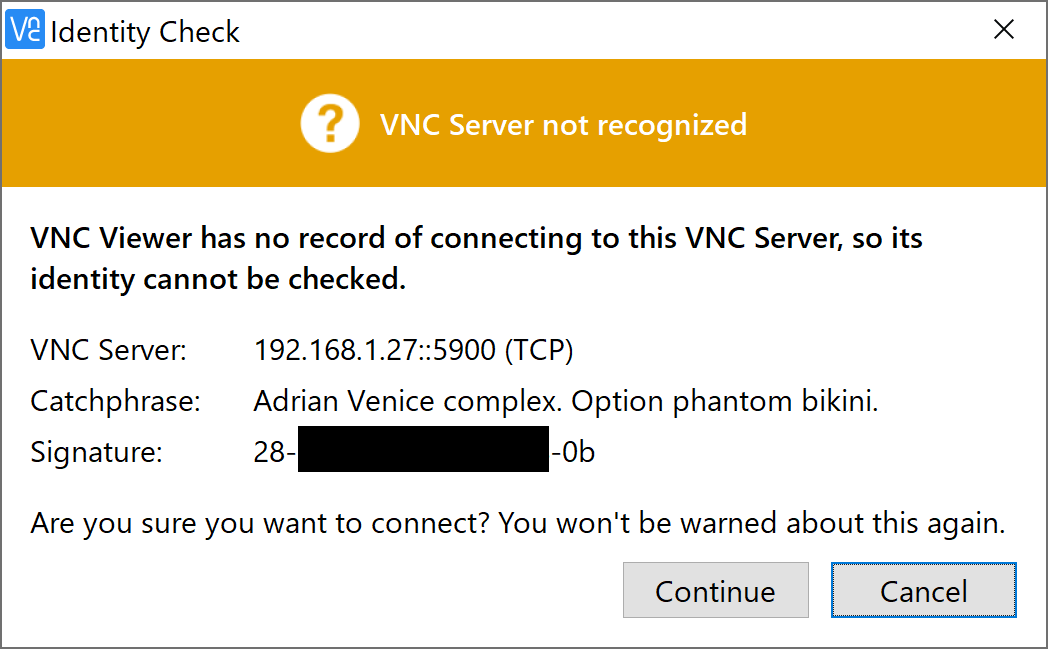Click the bold "VNC Viewer has no record" message
Screen dimensions: 1048x649
[x=476, y=239]
